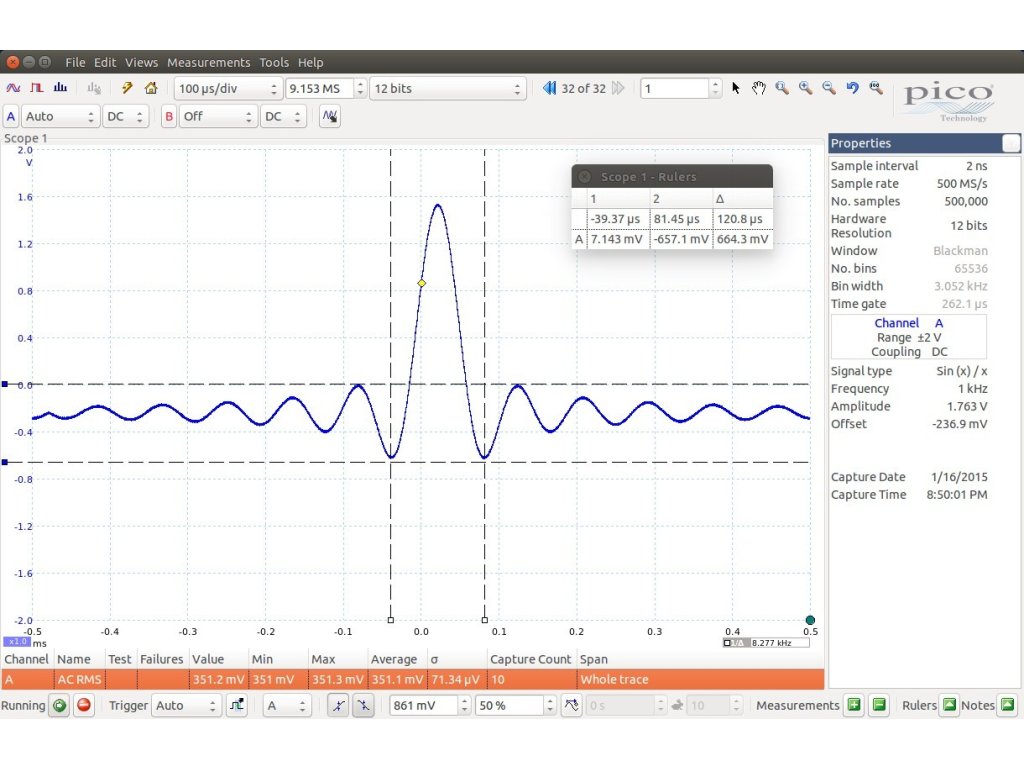
Task: Click the Auto setup lightning icon
Action: (x=127, y=88)
